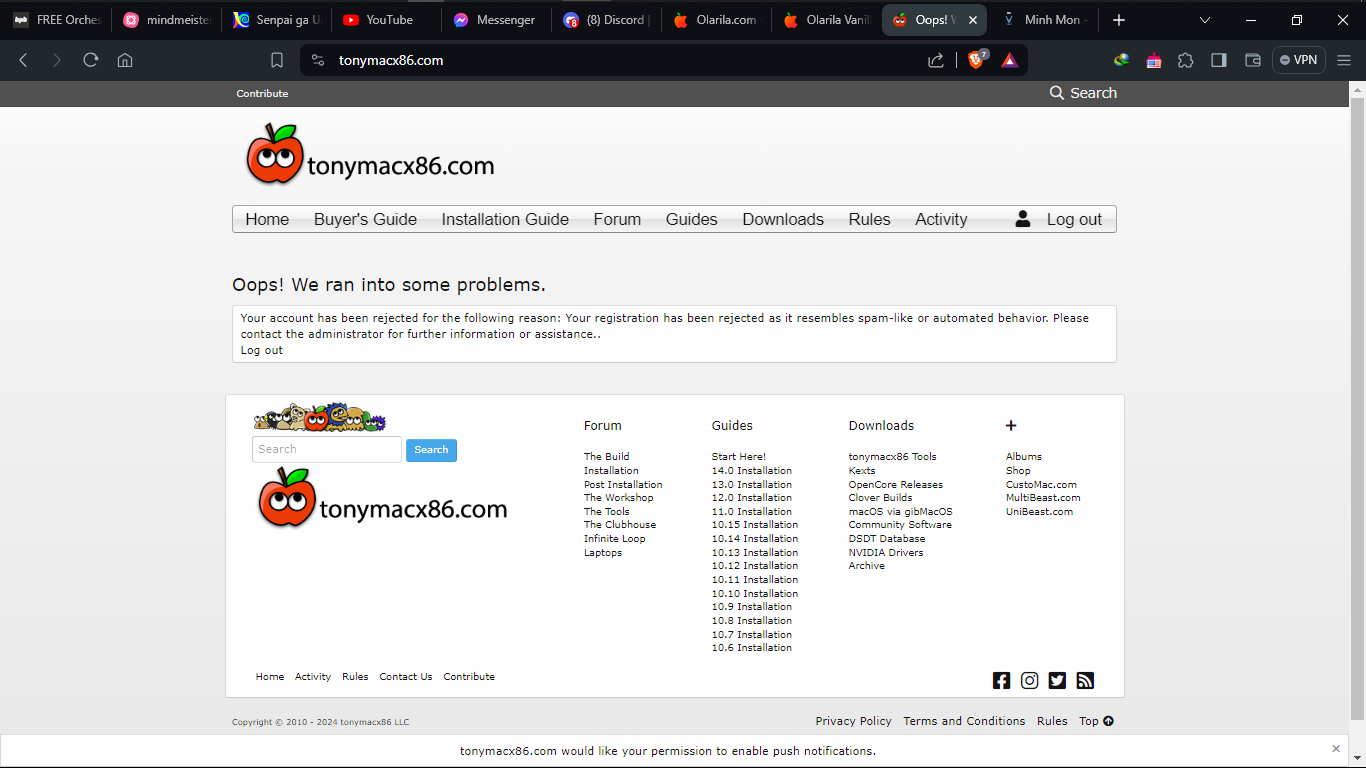Open the OpenCore Releases download link
This screenshot has height=768, width=1366.
896,485
